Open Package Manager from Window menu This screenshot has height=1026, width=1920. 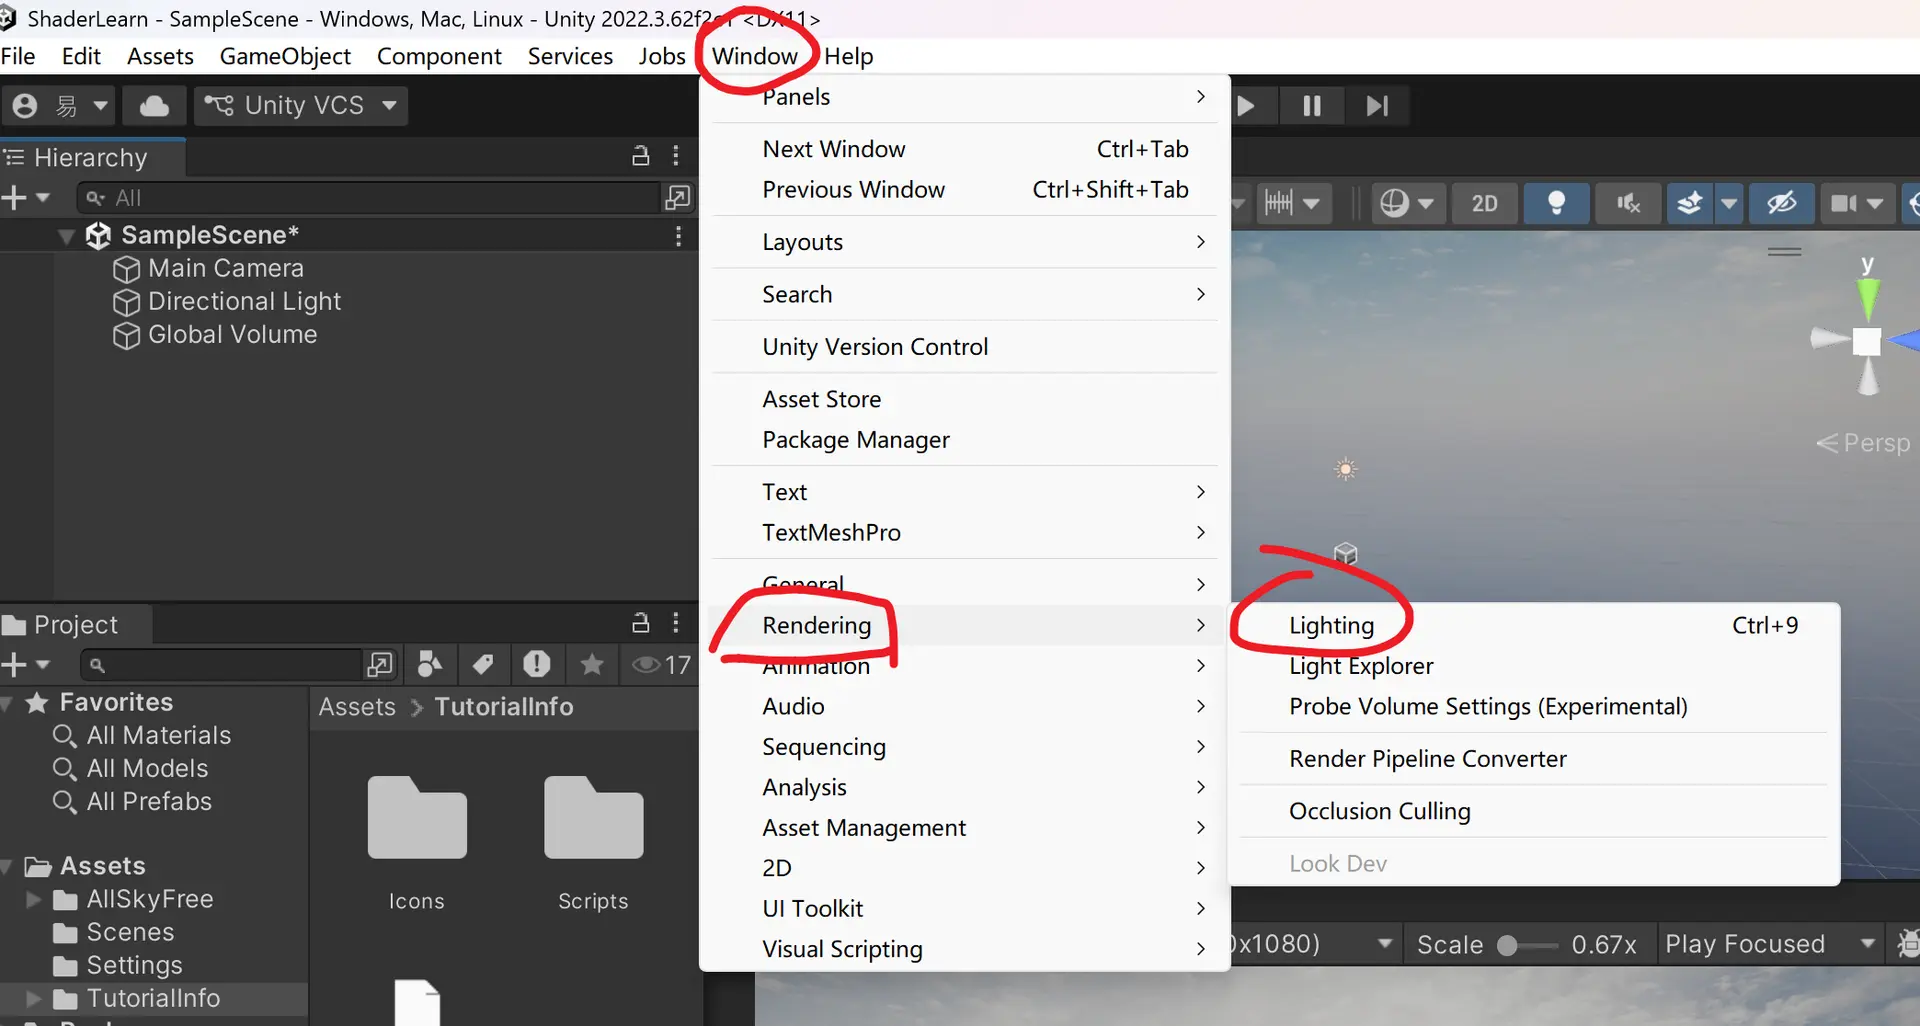(965, 440)
